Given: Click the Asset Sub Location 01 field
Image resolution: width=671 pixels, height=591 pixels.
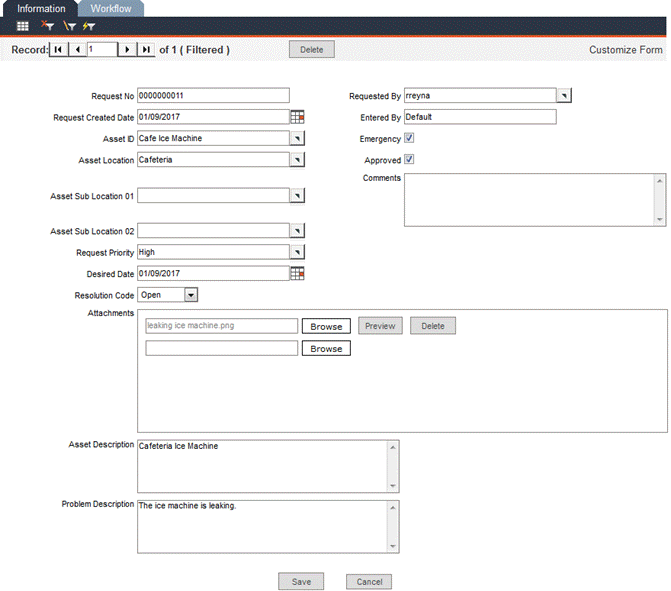Looking at the screenshot, I should (x=213, y=196).
